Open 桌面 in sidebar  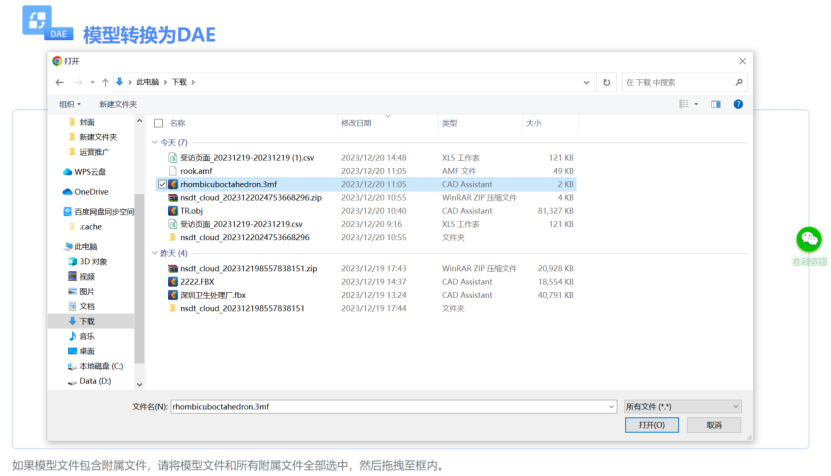87,351
